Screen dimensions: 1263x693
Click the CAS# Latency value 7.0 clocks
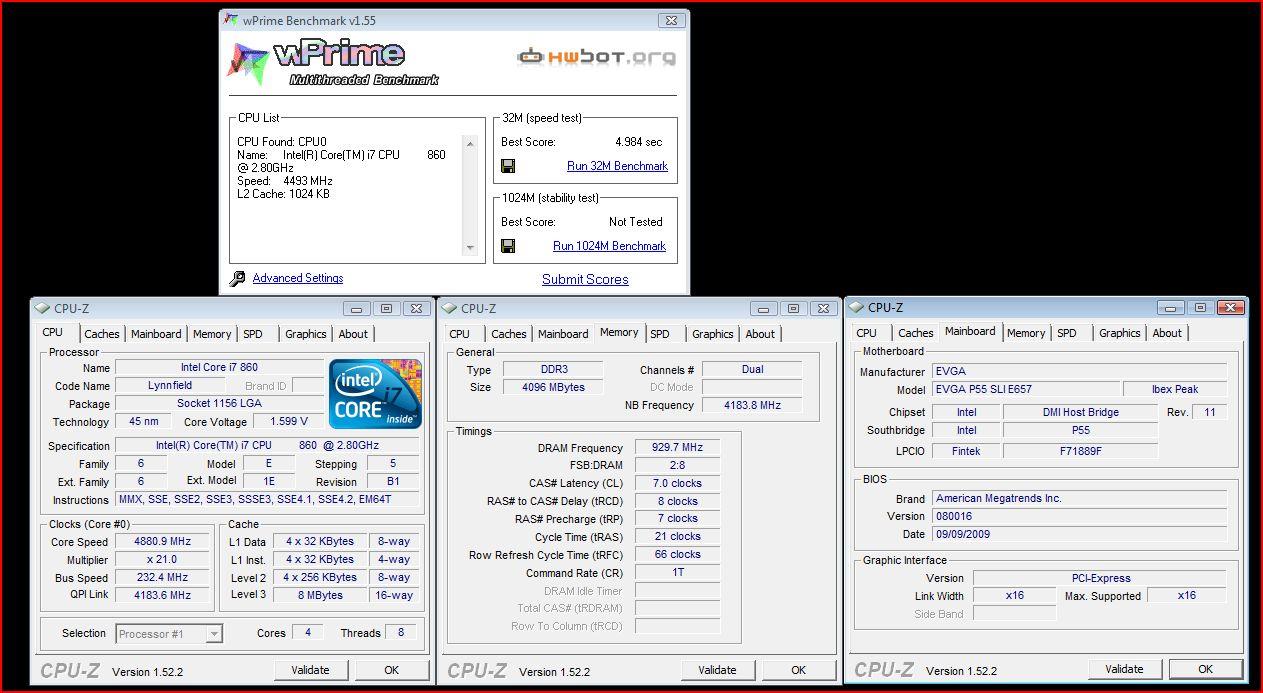point(677,483)
